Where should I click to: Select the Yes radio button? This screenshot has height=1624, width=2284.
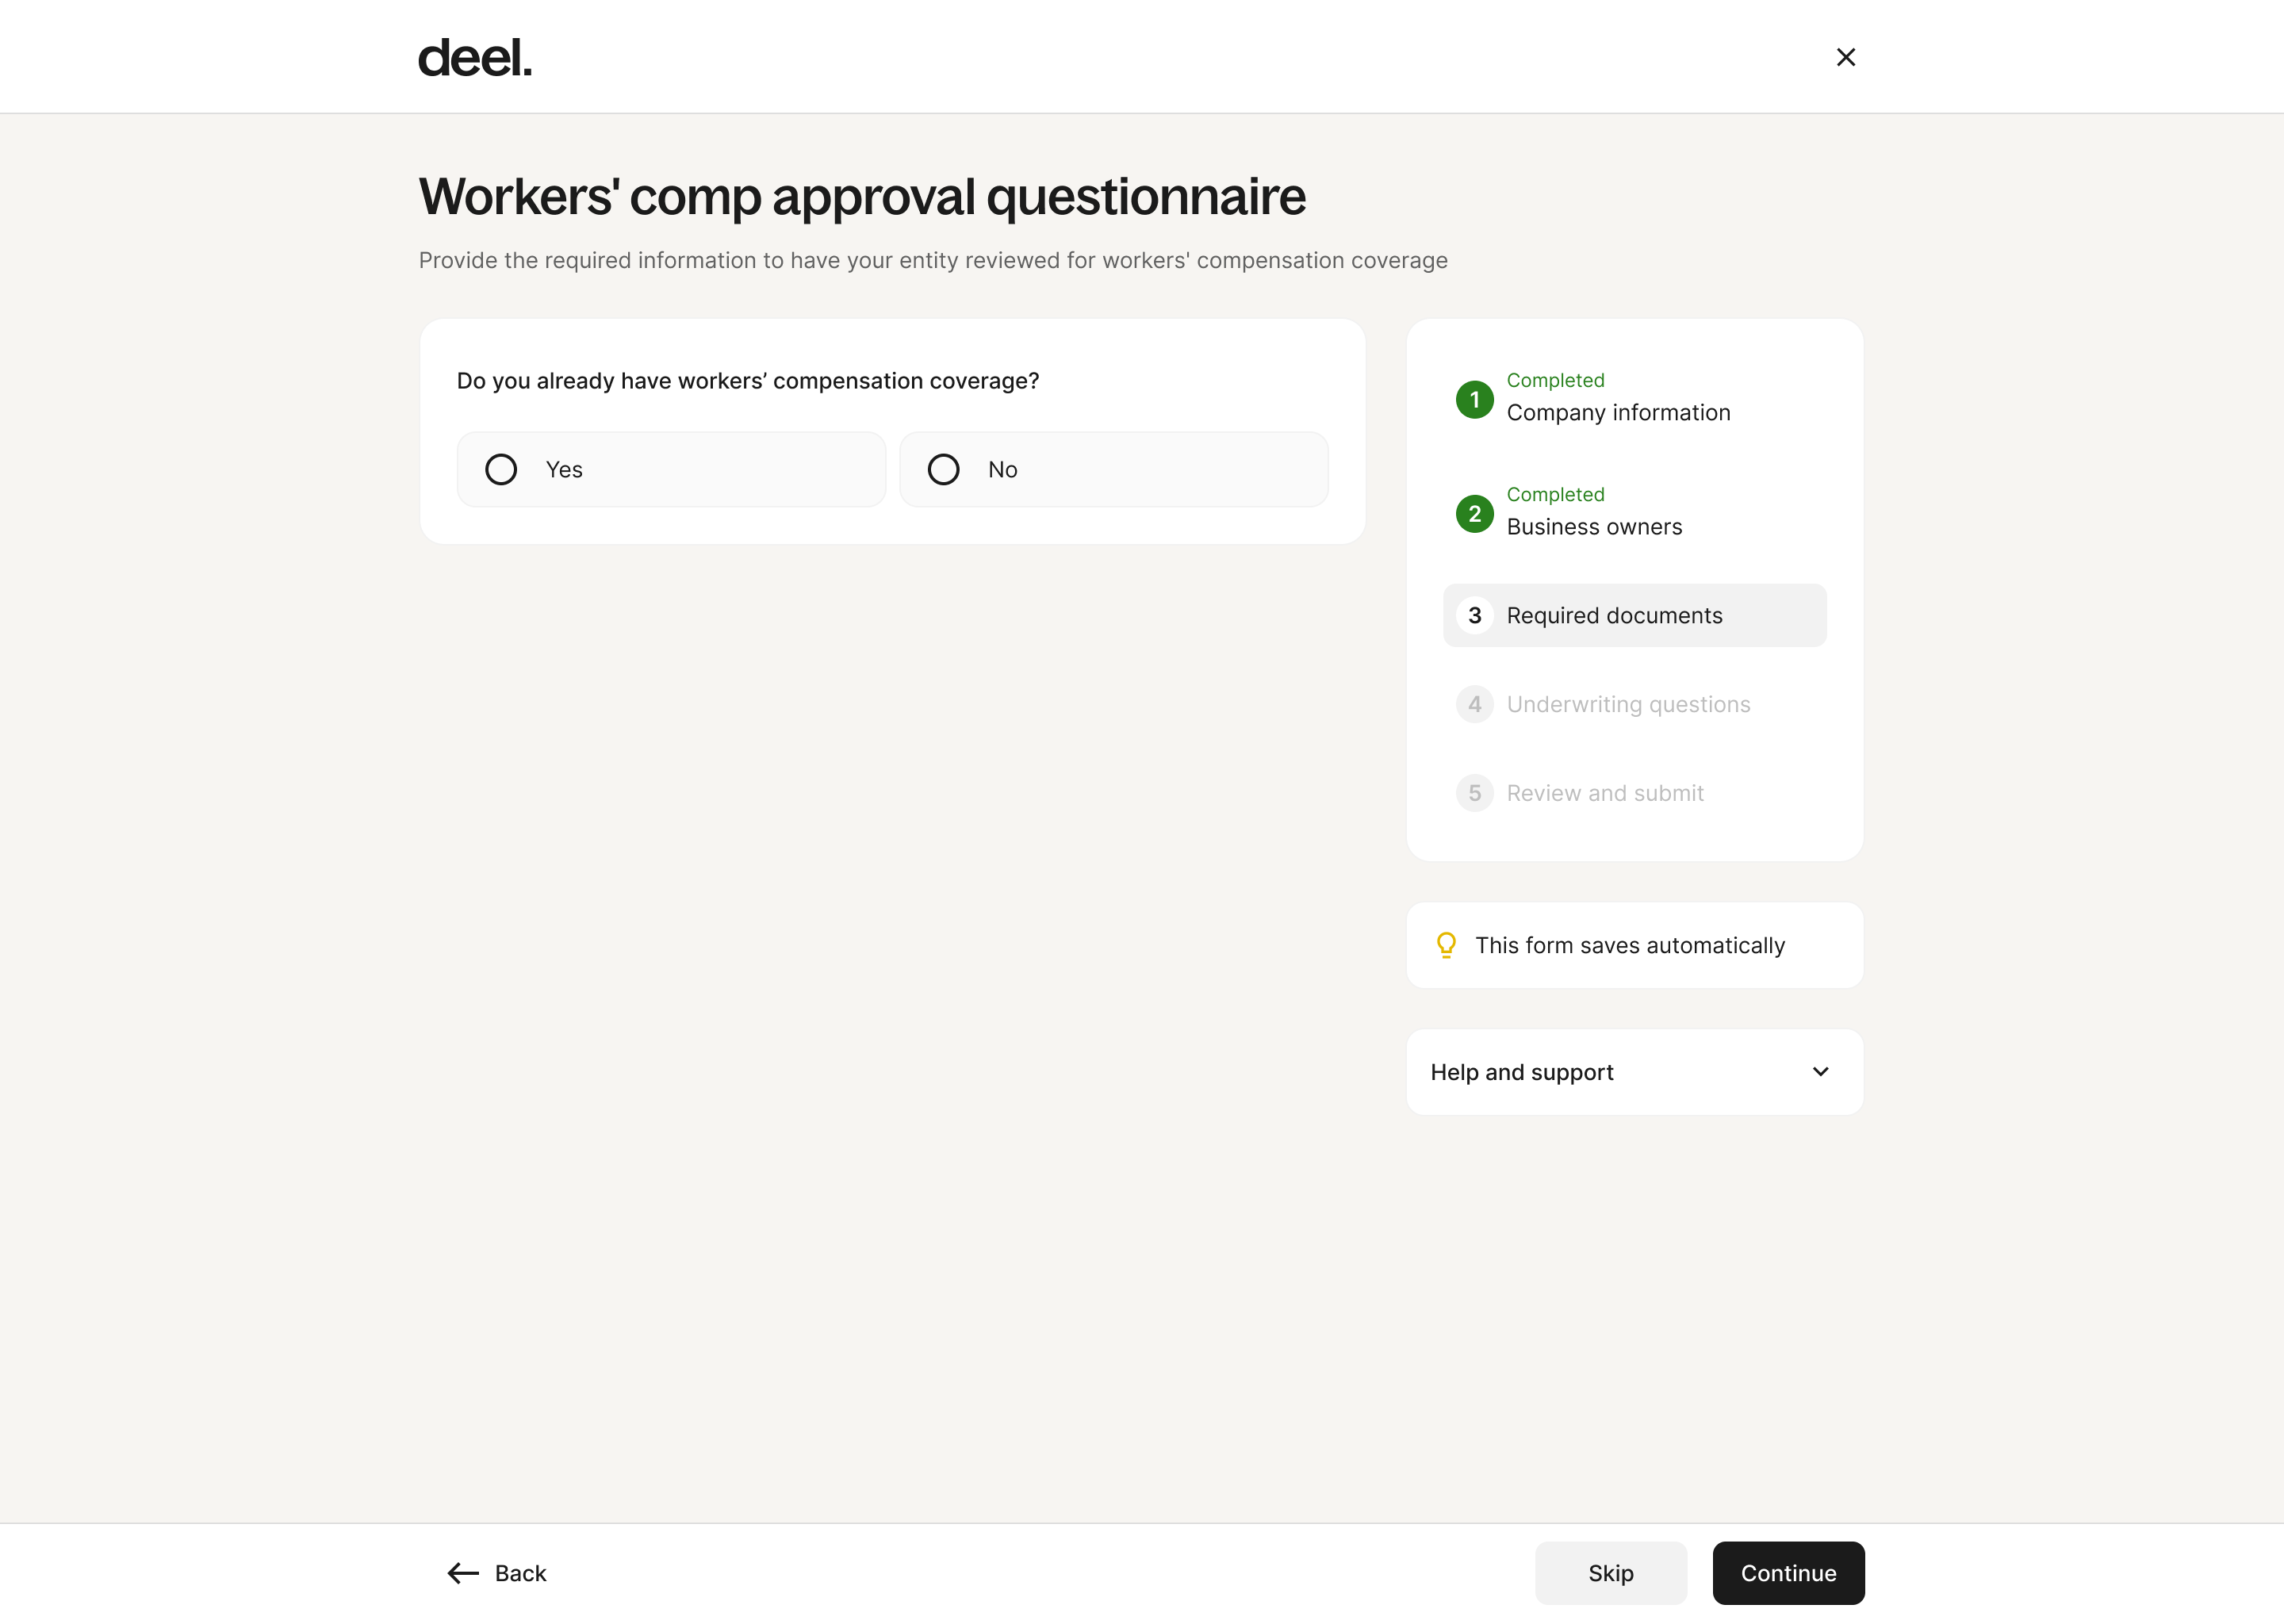(501, 470)
